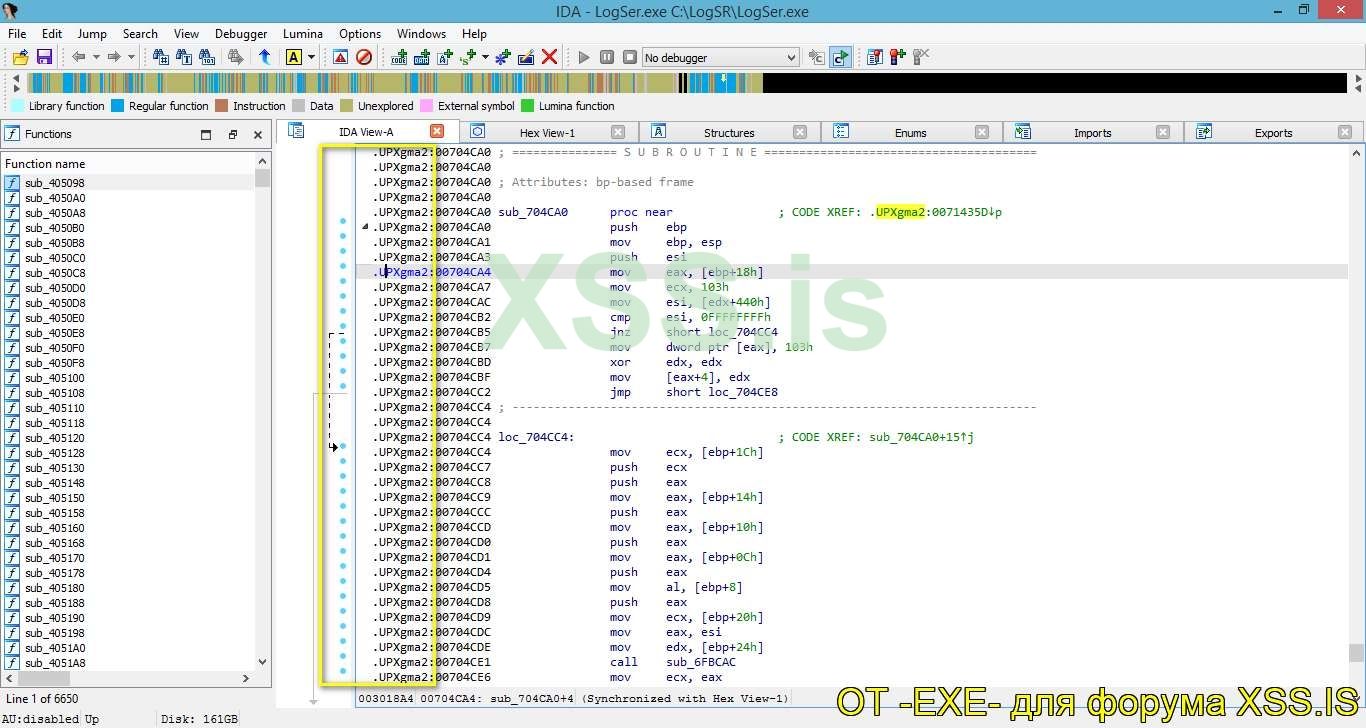The height and width of the screenshot is (728, 1366).
Task: Terminate the process with the stop button
Action: [x=630, y=57]
